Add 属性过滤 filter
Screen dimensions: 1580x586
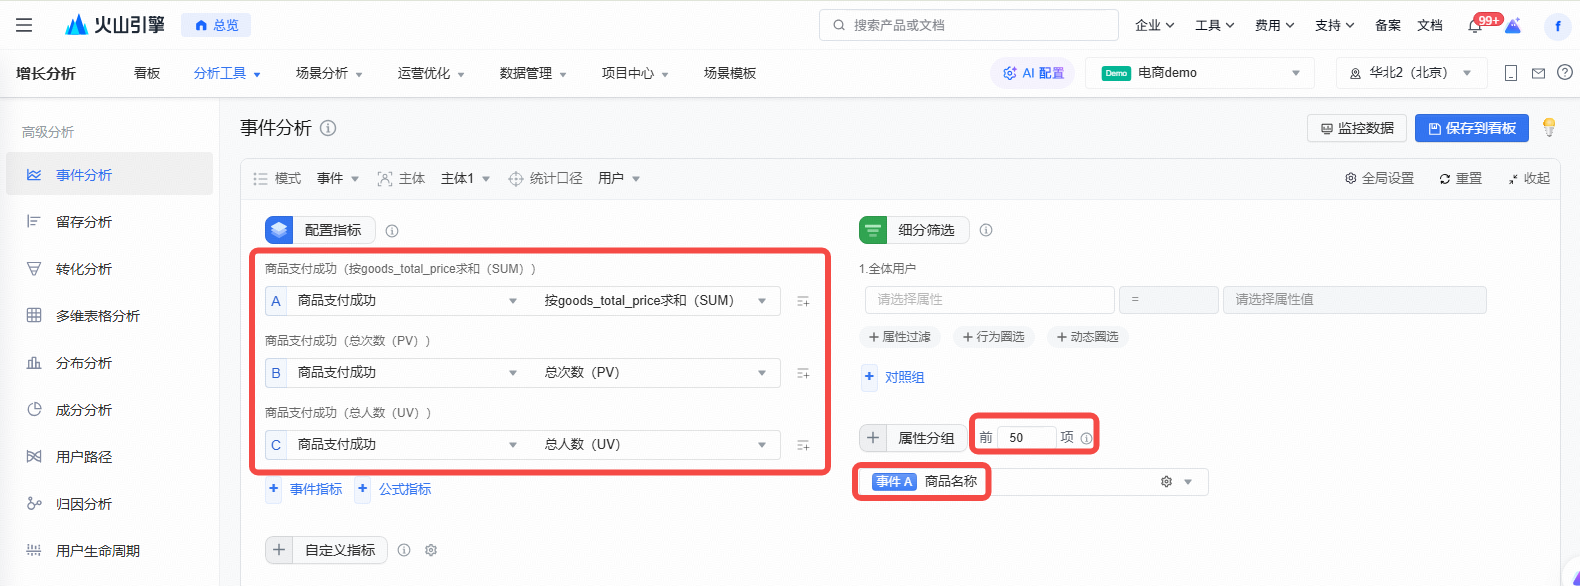click(x=900, y=337)
